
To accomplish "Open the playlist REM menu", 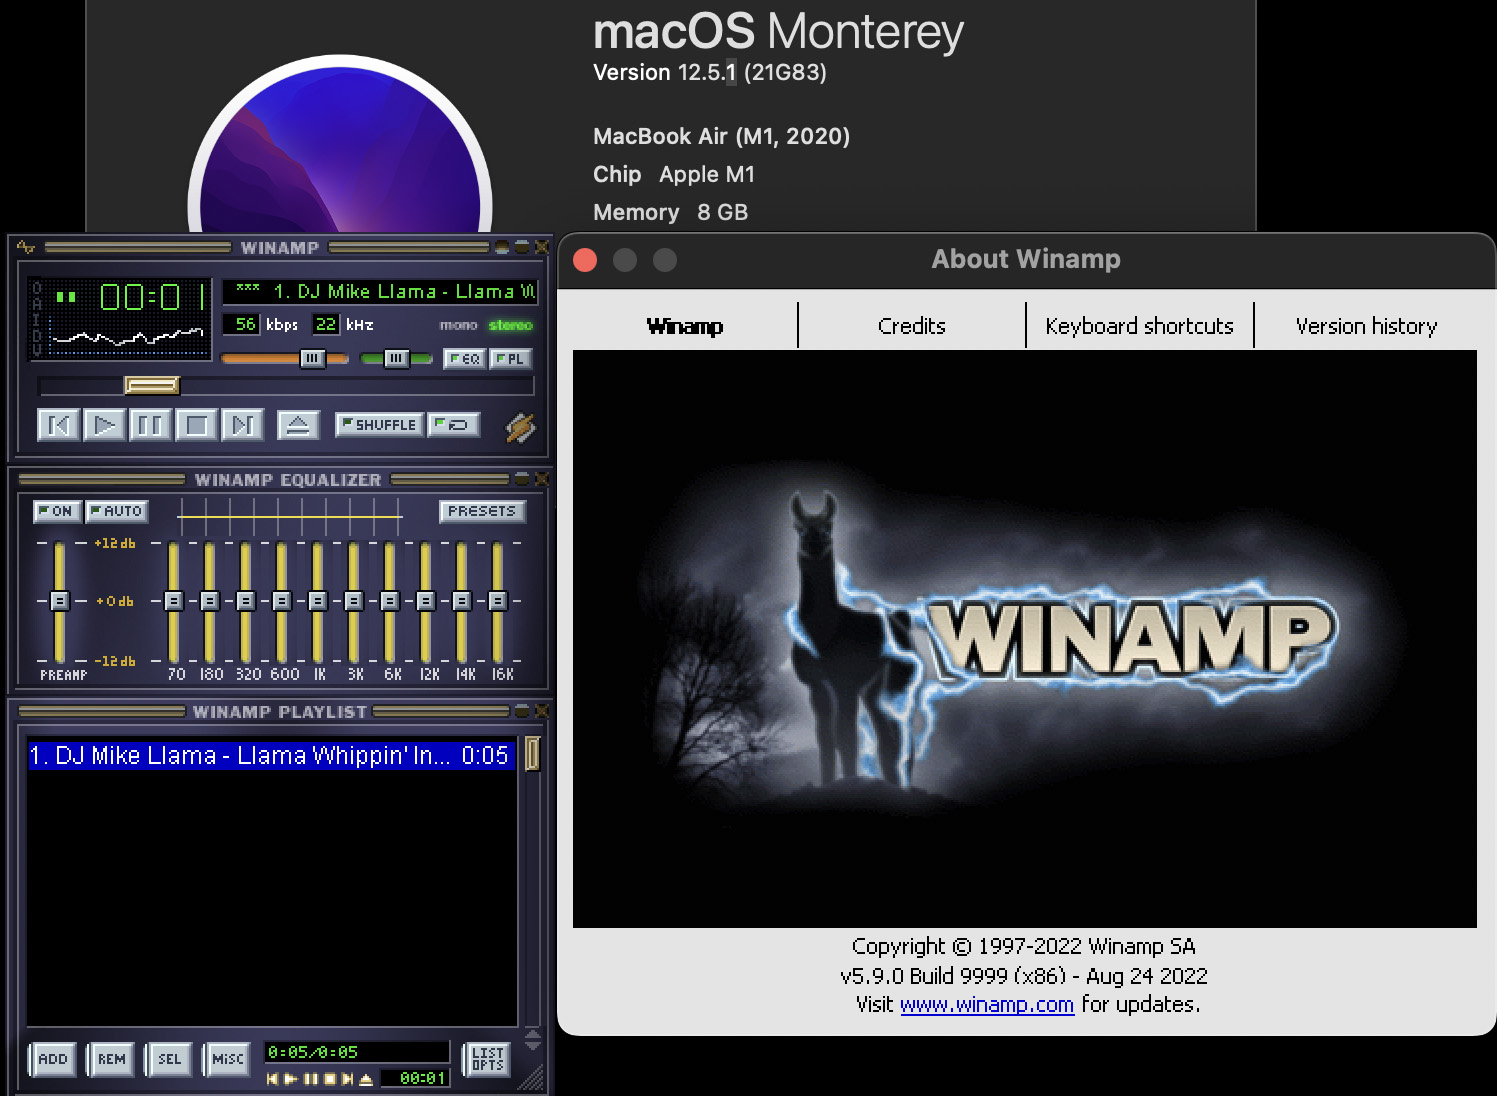I will (111, 1059).
